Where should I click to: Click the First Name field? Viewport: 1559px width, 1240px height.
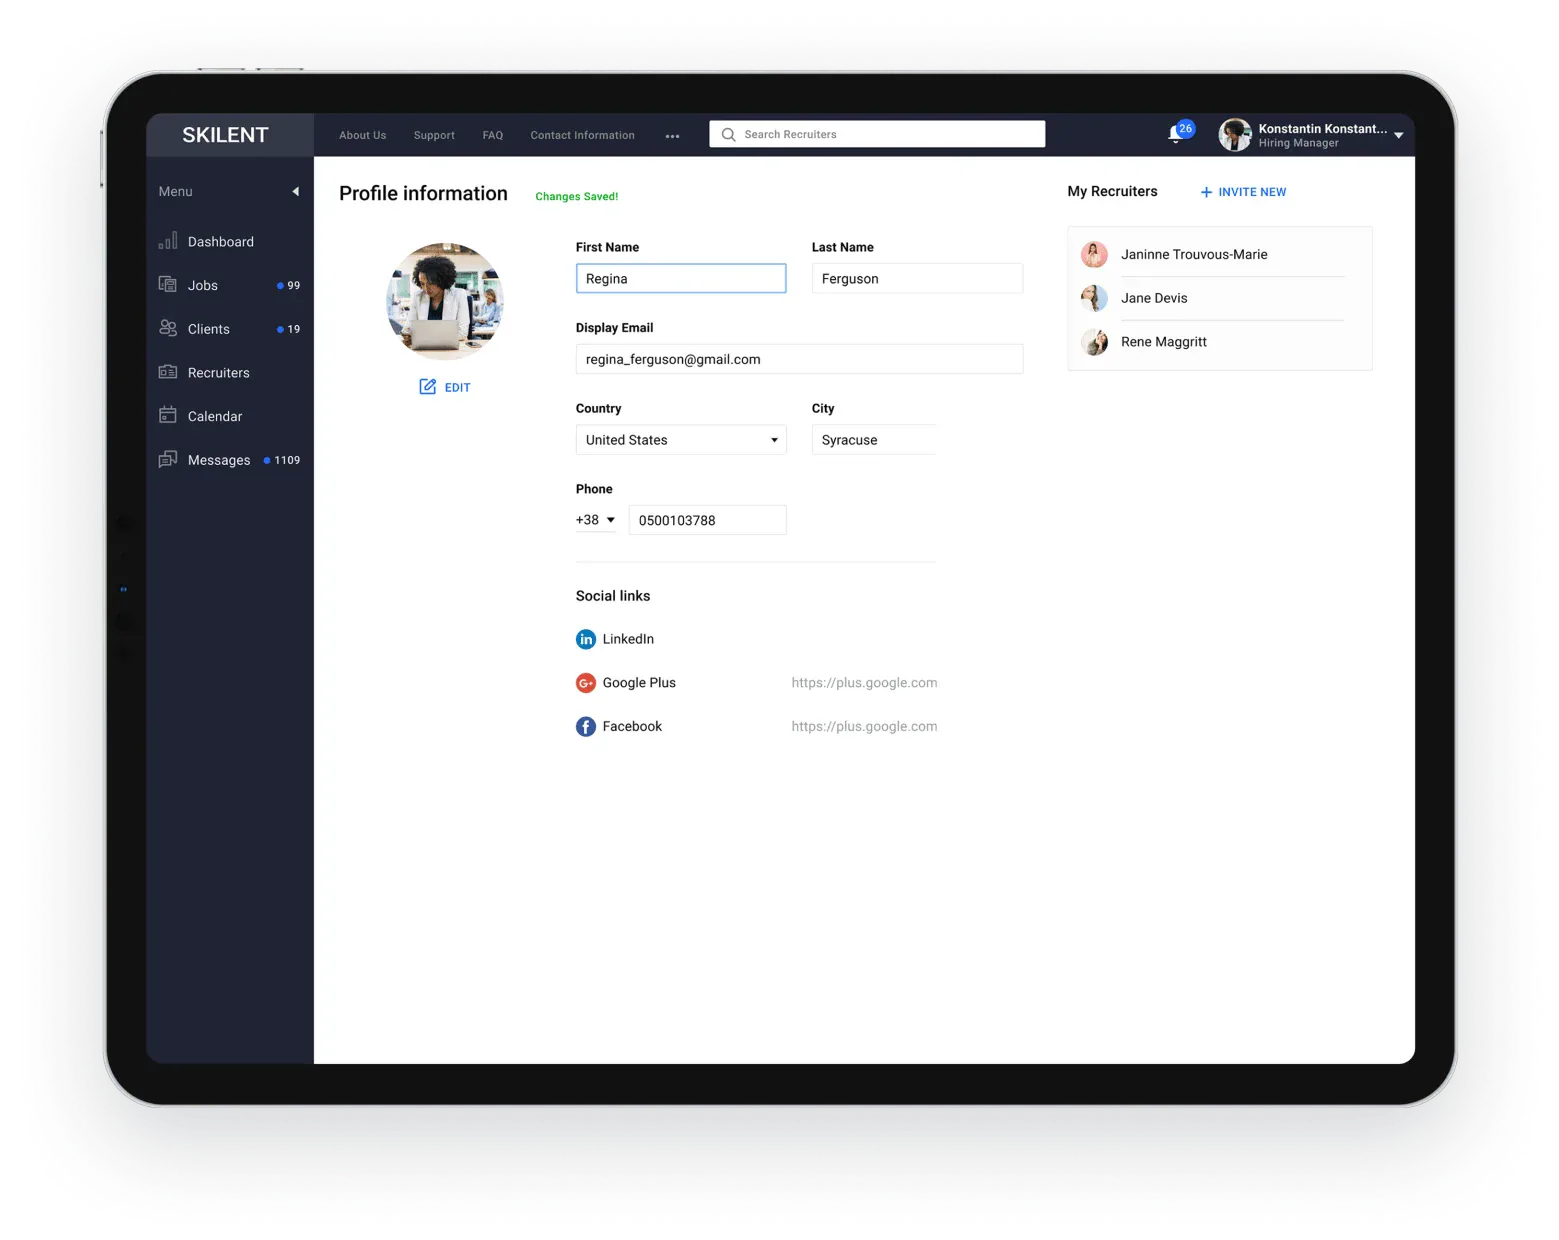tap(681, 279)
